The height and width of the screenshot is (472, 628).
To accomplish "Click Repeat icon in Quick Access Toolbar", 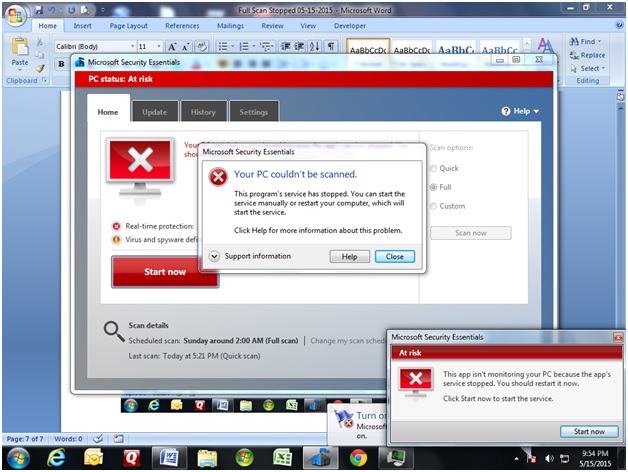I will click(72, 10).
